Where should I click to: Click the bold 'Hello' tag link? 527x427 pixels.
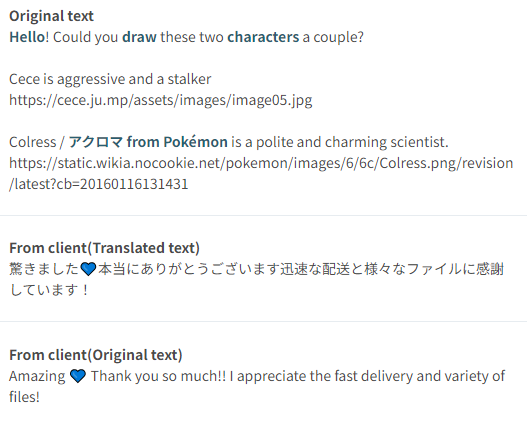[27, 37]
